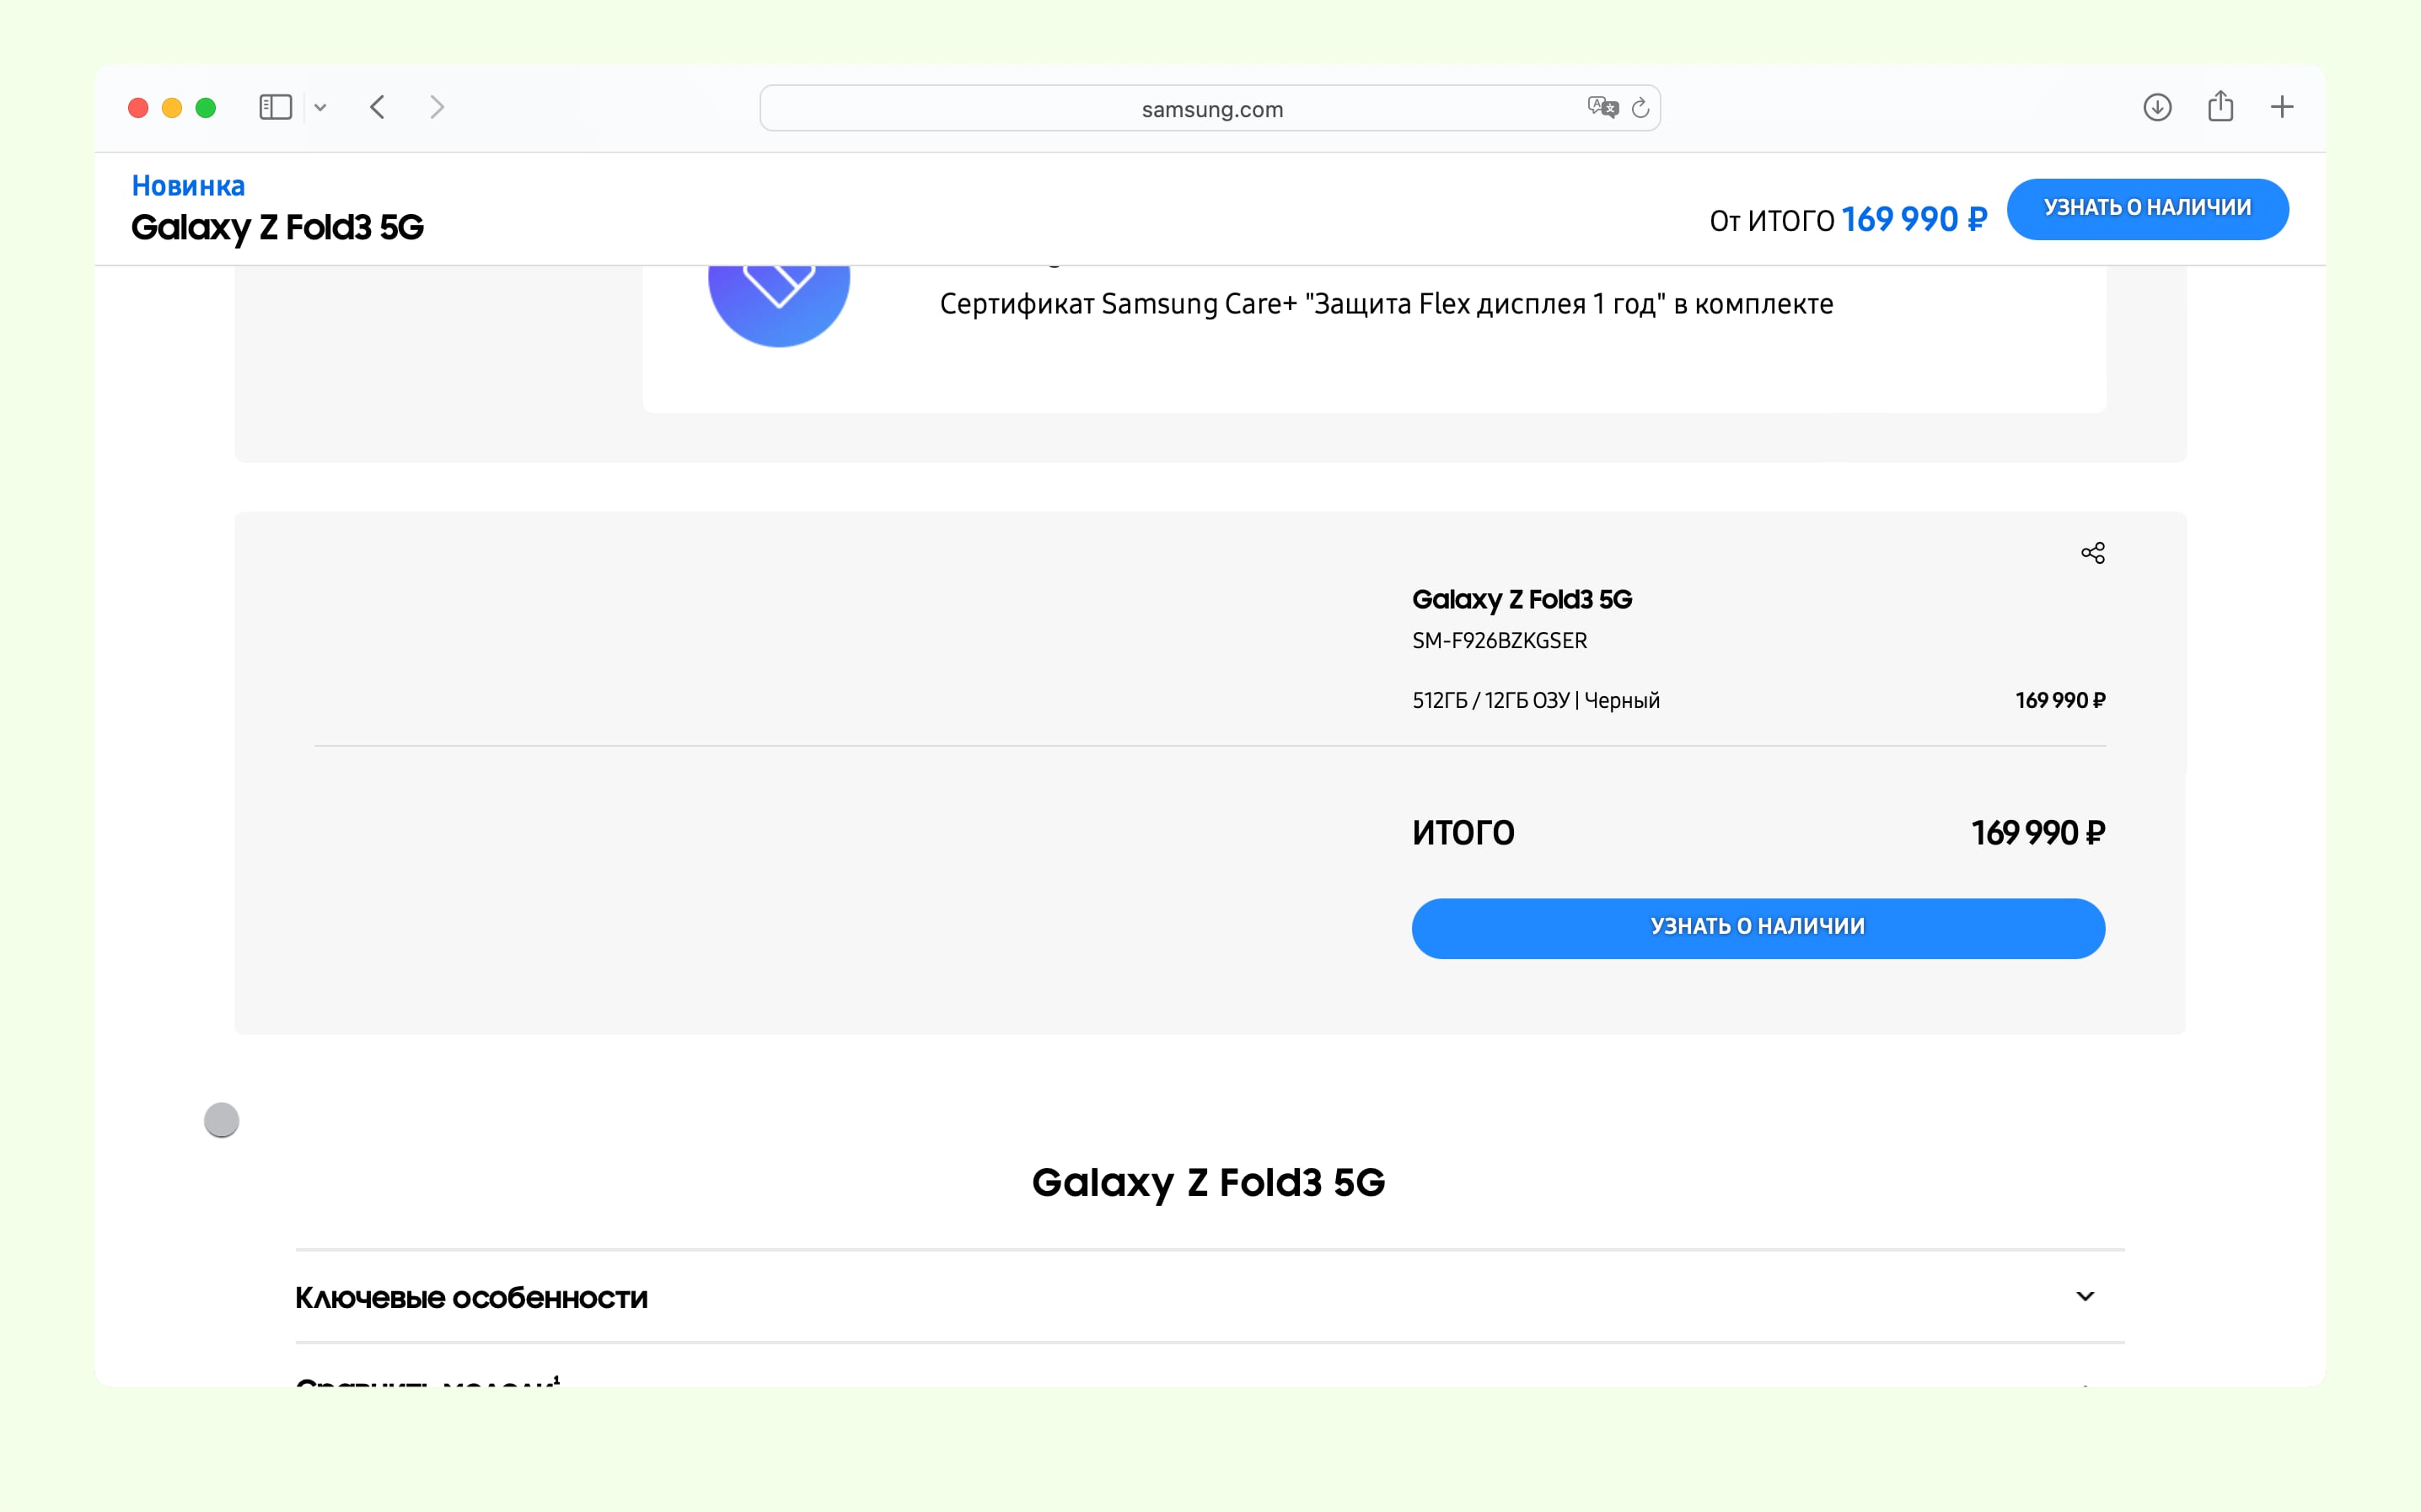Click the Сертификат Samsung Care+ description text
The height and width of the screenshot is (1512, 2421).
pos(1386,304)
